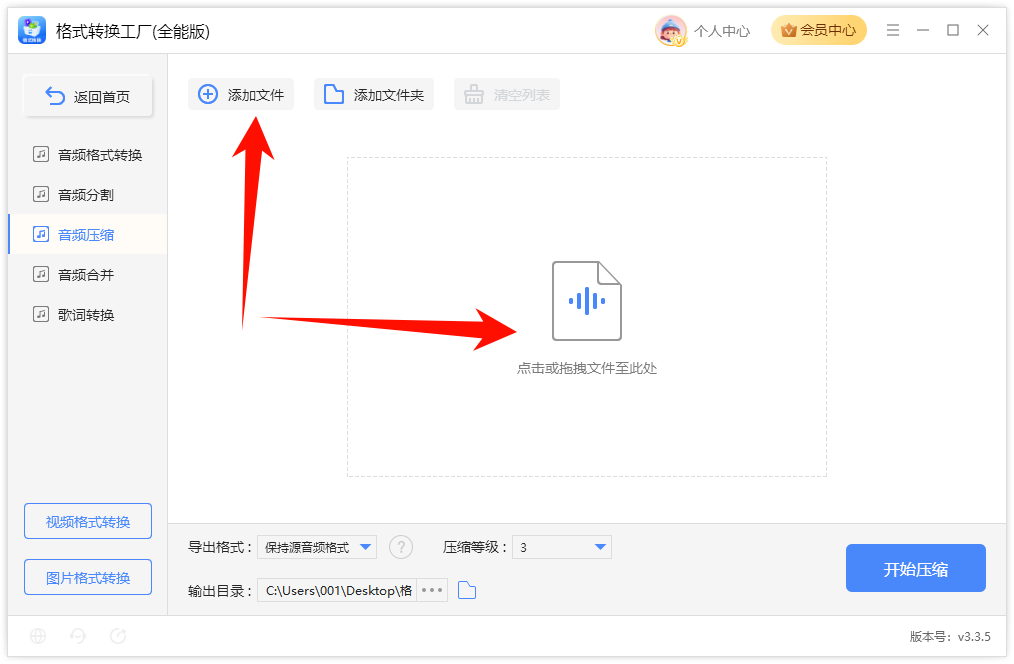Open the 会员中心 membership button
The image size is (1014, 664).
point(818,30)
